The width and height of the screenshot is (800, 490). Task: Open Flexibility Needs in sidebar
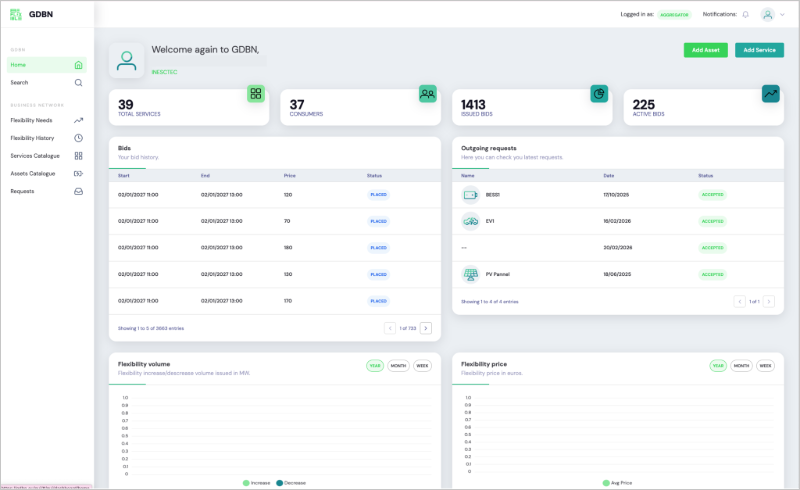coord(32,120)
